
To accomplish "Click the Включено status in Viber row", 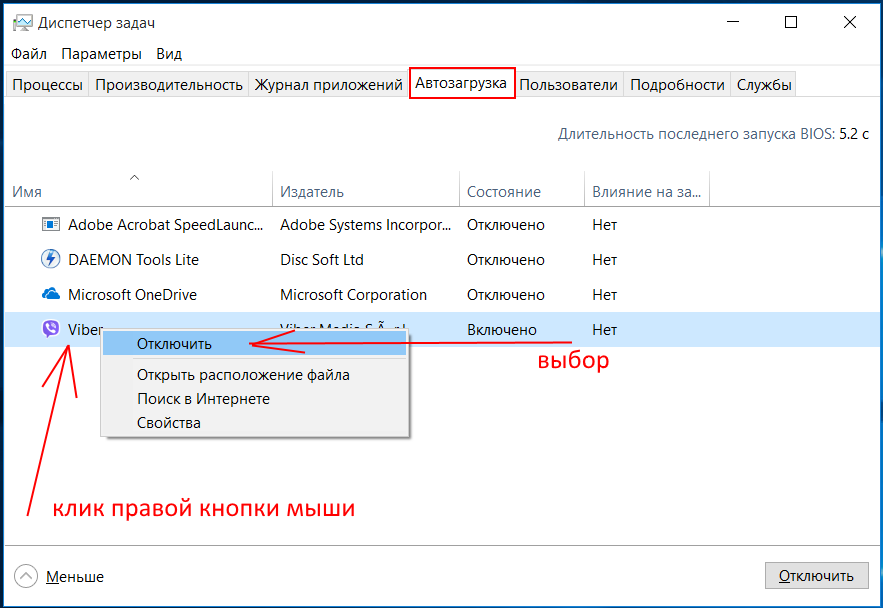I will (x=502, y=329).
